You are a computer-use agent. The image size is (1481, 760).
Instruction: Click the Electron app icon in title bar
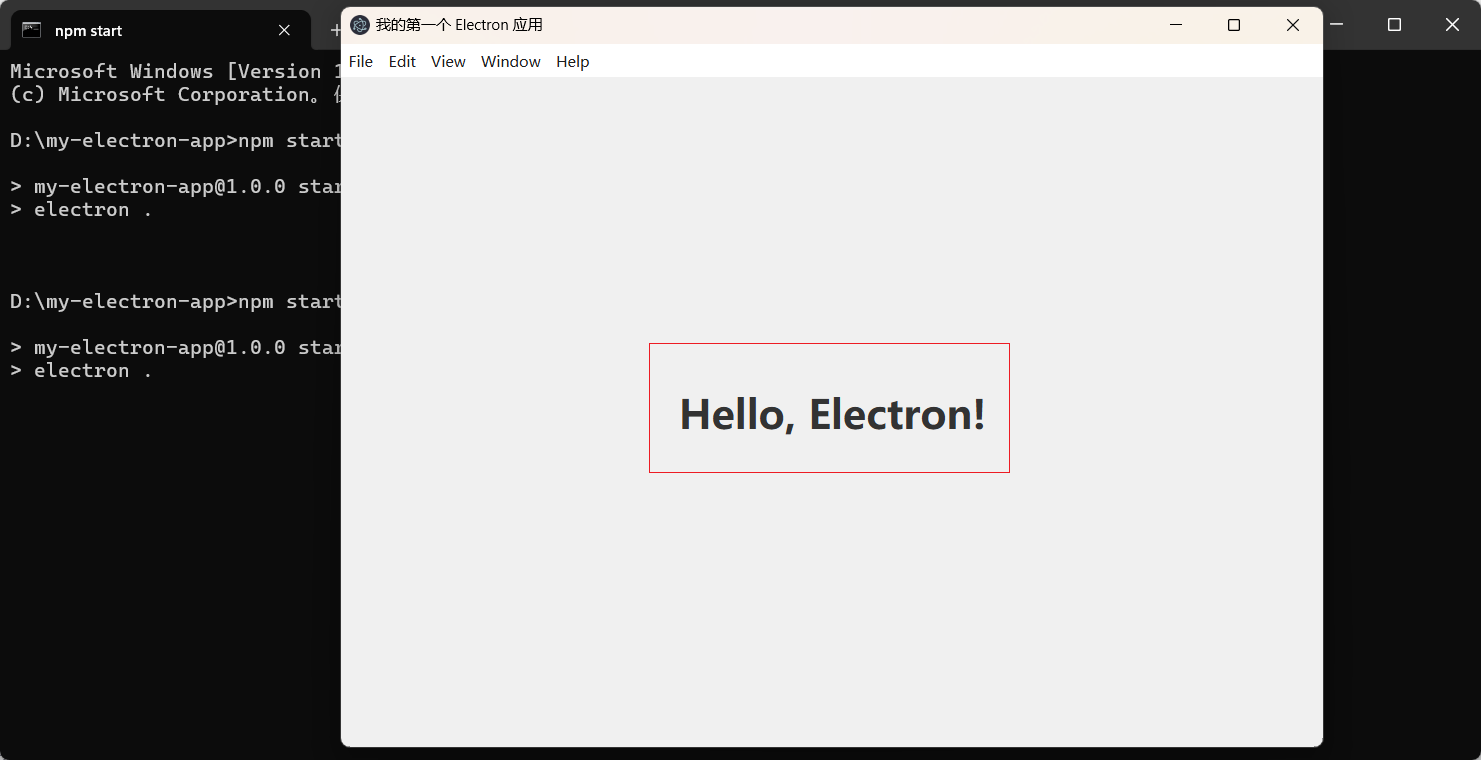pyautogui.click(x=360, y=25)
